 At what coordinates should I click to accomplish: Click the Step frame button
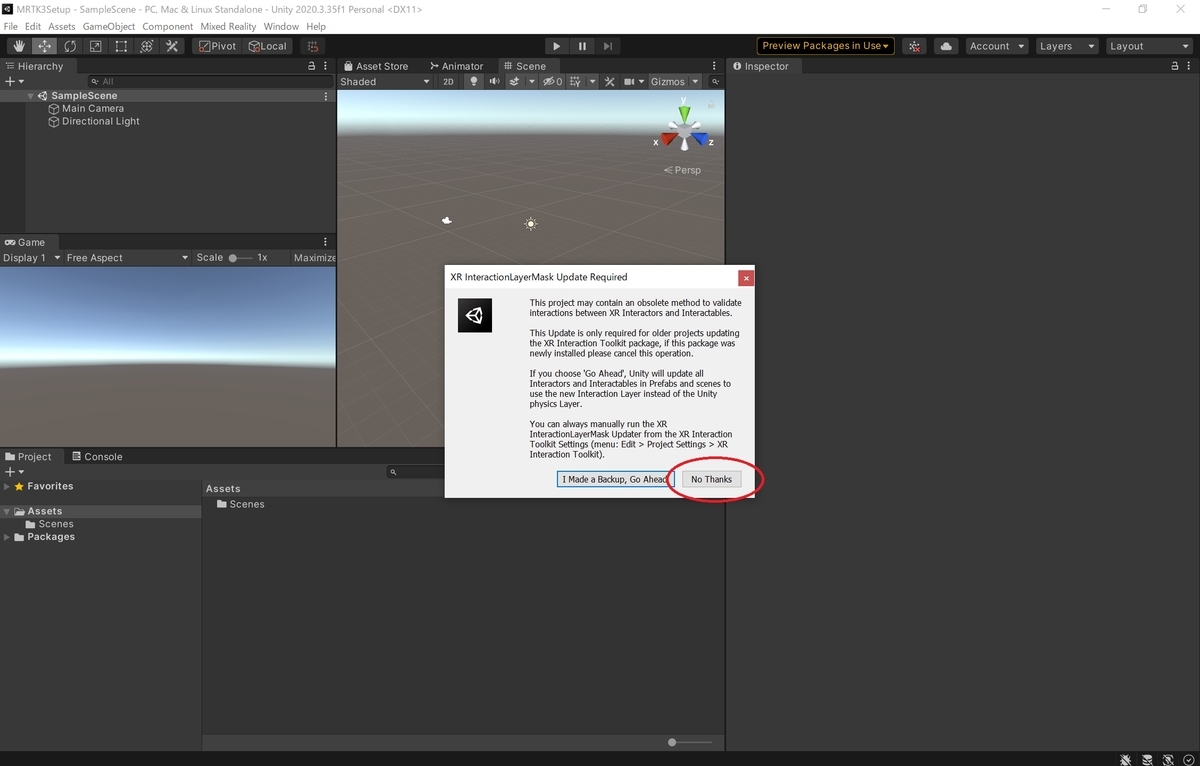607,46
